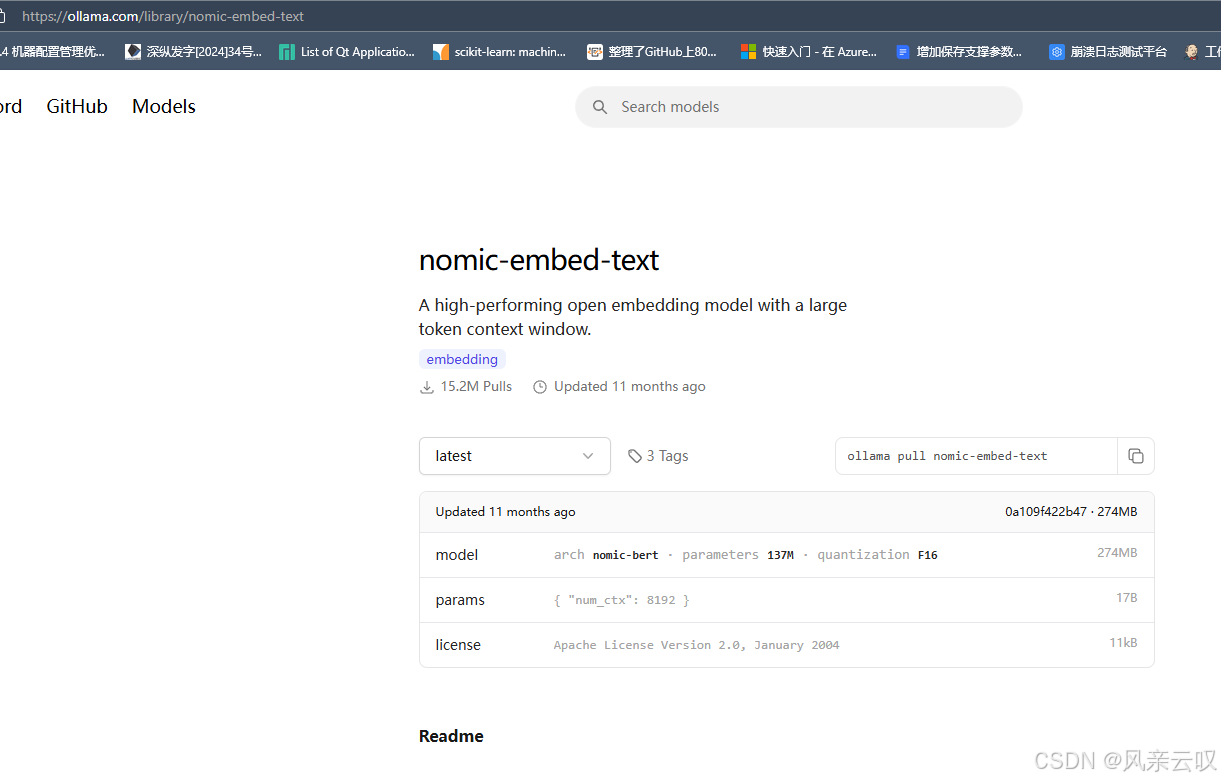The height and width of the screenshot is (780, 1221).
Task: Click the num_ctx 8192 params text
Action: [622, 600]
